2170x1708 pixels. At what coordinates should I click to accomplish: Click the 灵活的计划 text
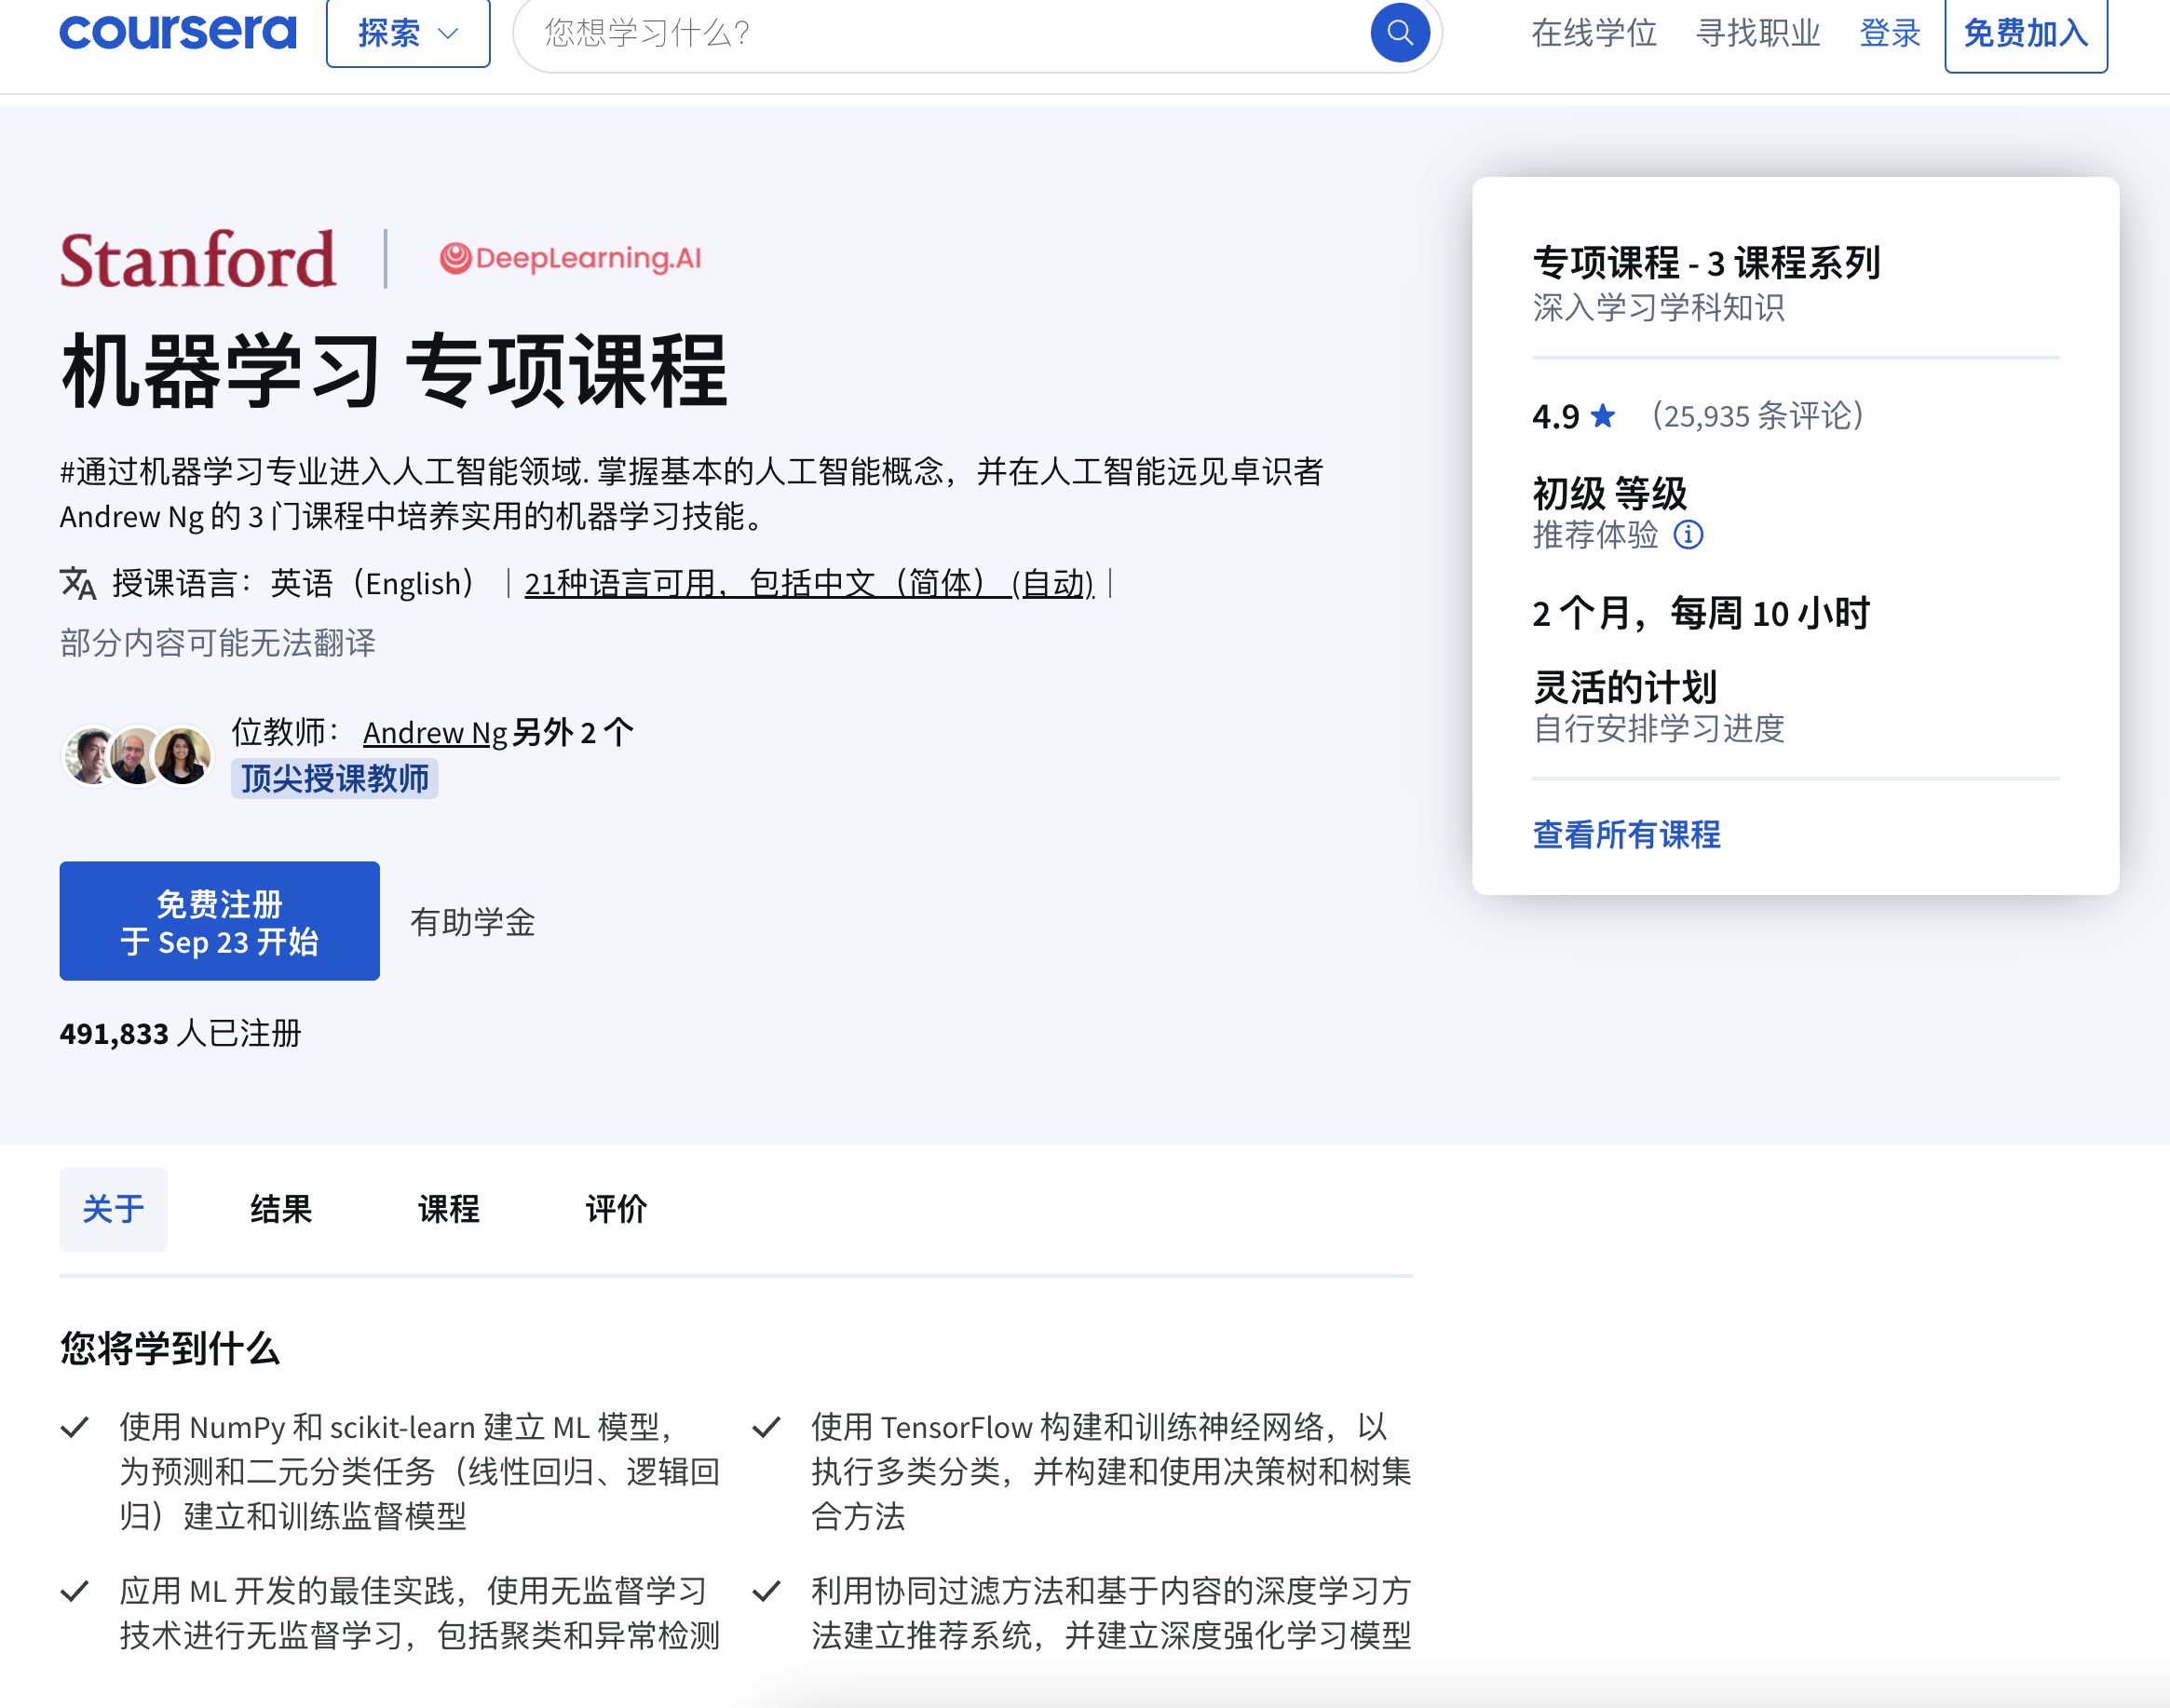pyautogui.click(x=1625, y=687)
